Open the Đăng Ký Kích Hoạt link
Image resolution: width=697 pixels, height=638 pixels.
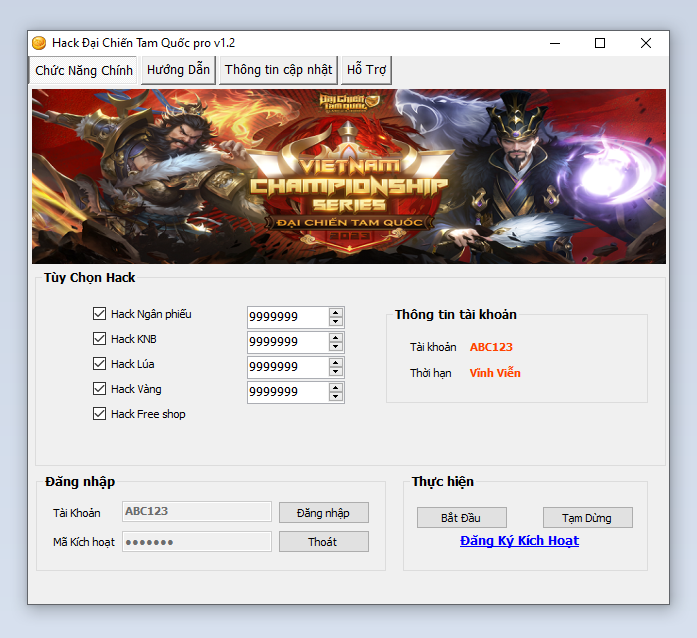coord(519,541)
